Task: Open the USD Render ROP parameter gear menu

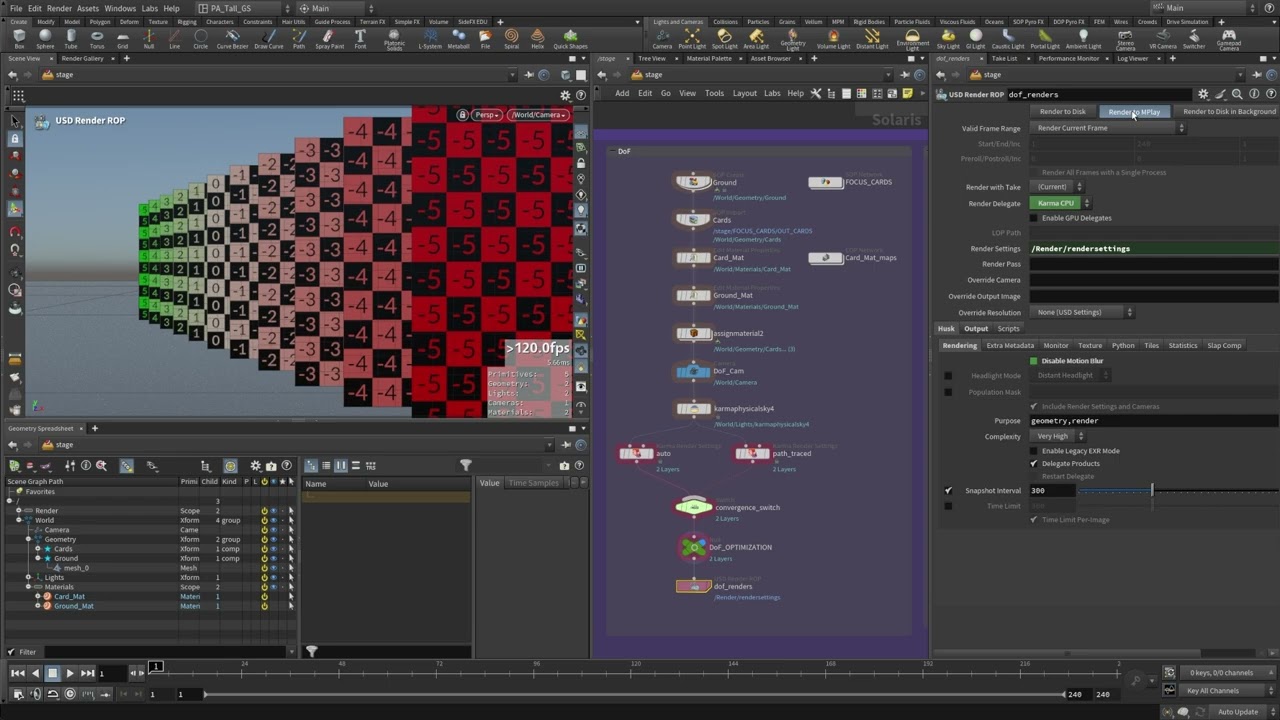Action: coord(1203,94)
